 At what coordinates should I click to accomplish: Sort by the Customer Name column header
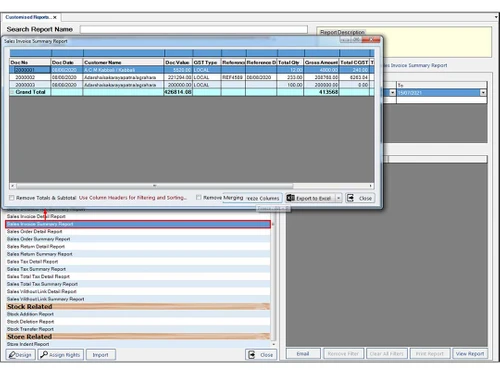pyautogui.click(x=123, y=62)
